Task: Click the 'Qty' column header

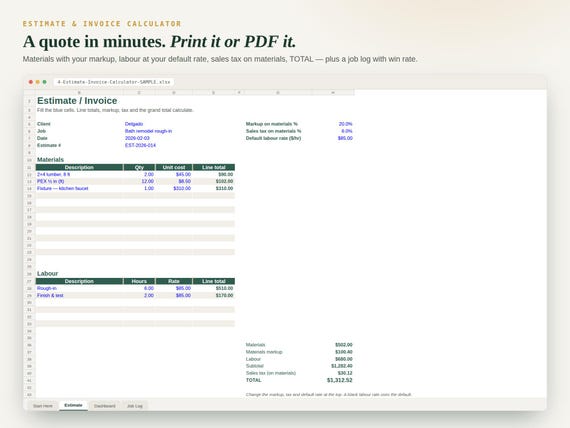Action: pos(139,167)
